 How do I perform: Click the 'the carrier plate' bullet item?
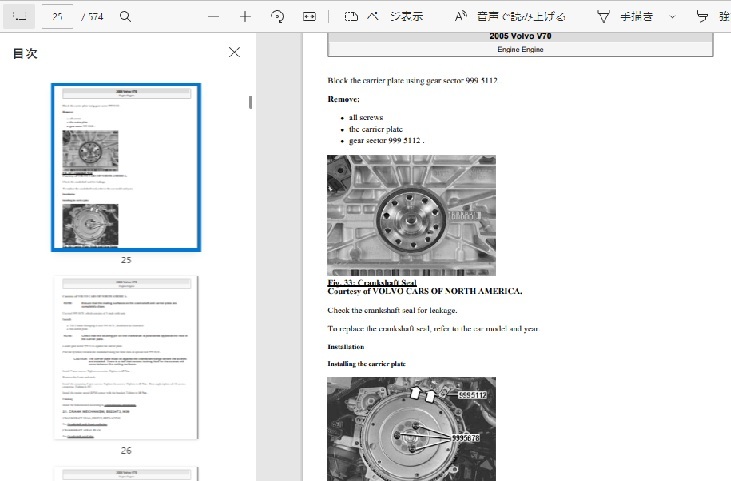click(x=376, y=129)
